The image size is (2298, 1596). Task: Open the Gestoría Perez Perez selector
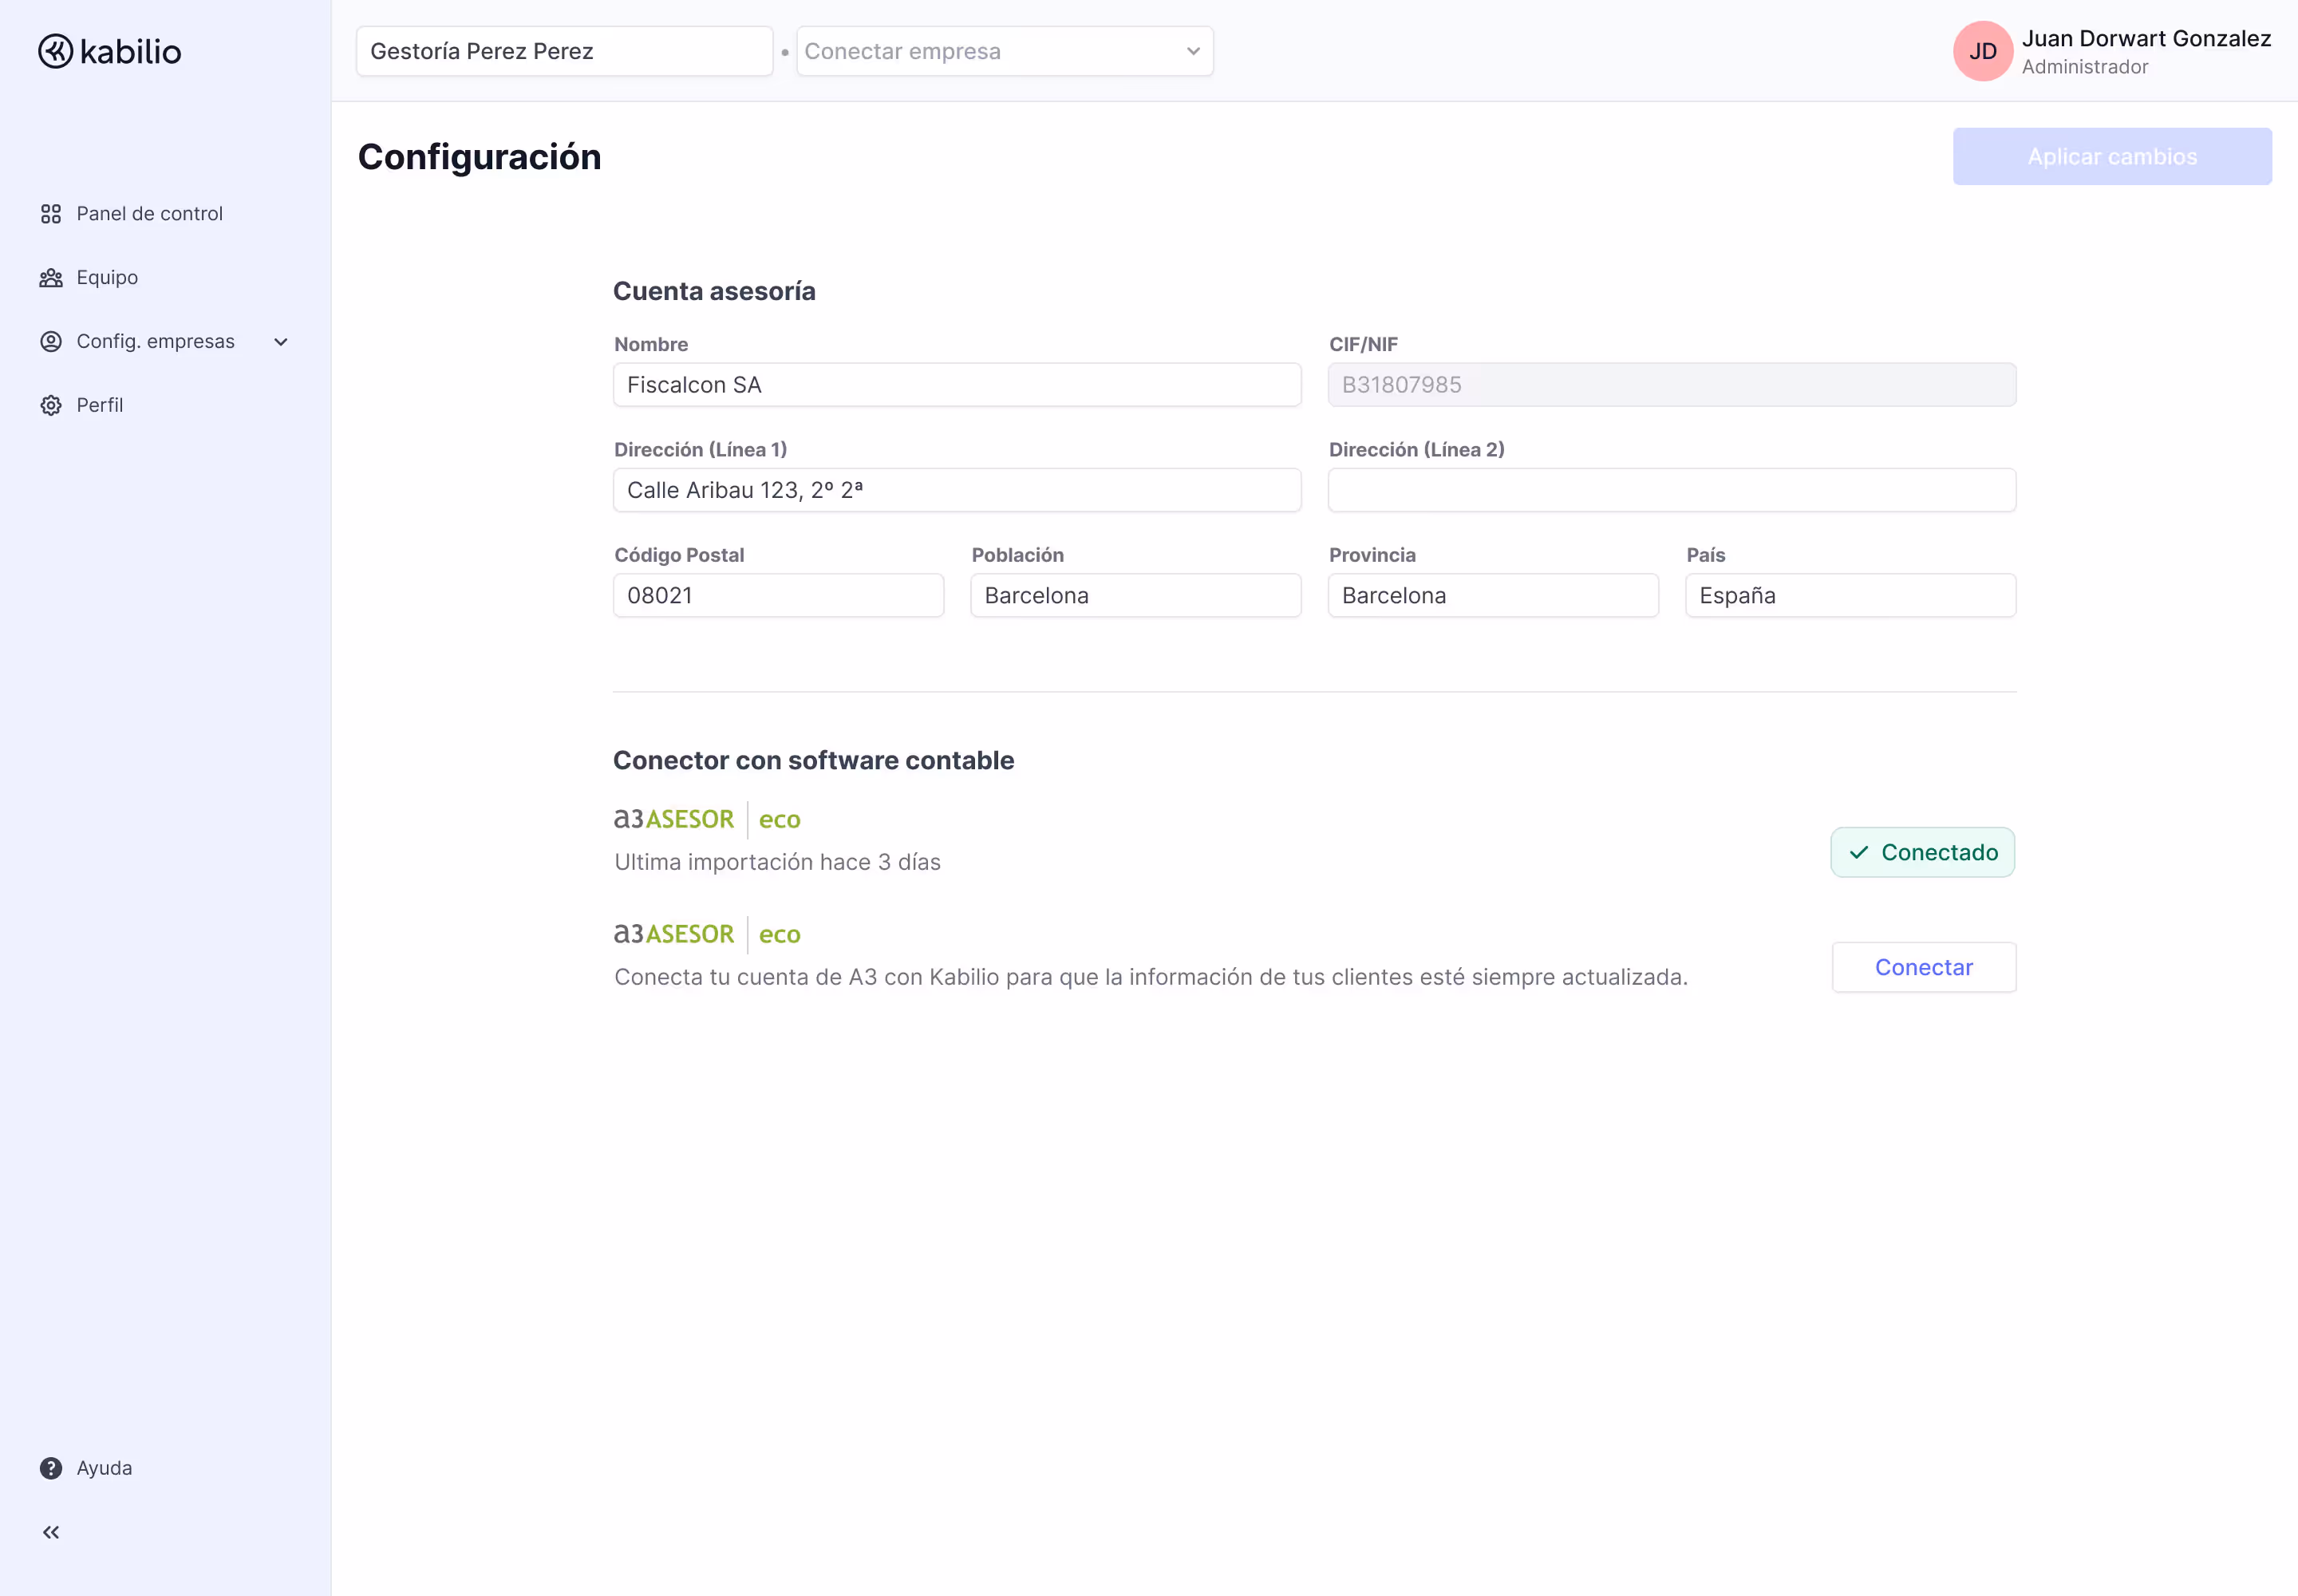click(564, 51)
